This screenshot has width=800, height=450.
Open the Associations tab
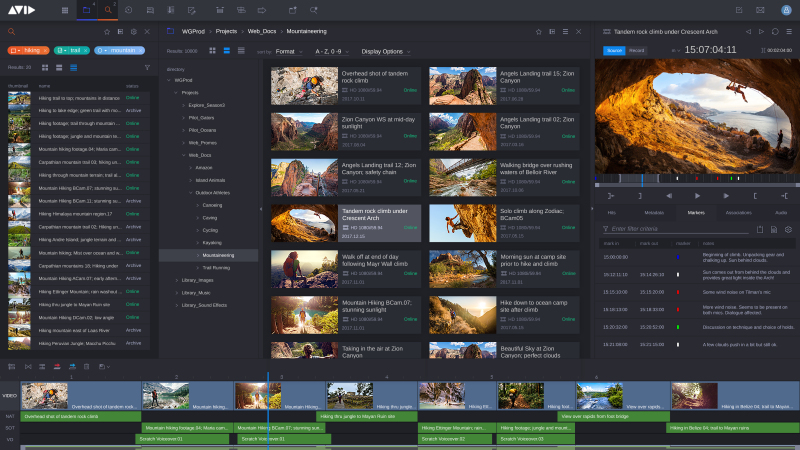[x=738, y=213]
